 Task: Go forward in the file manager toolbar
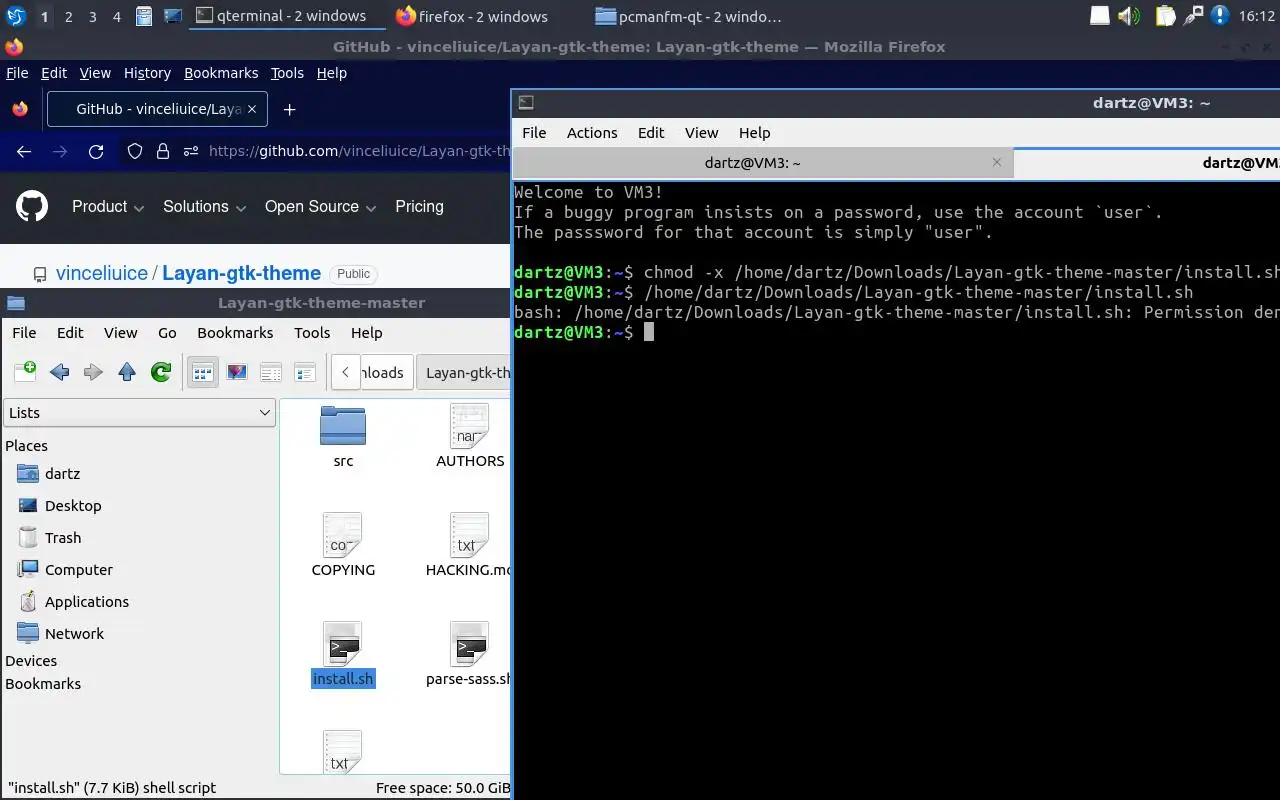point(93,372)
